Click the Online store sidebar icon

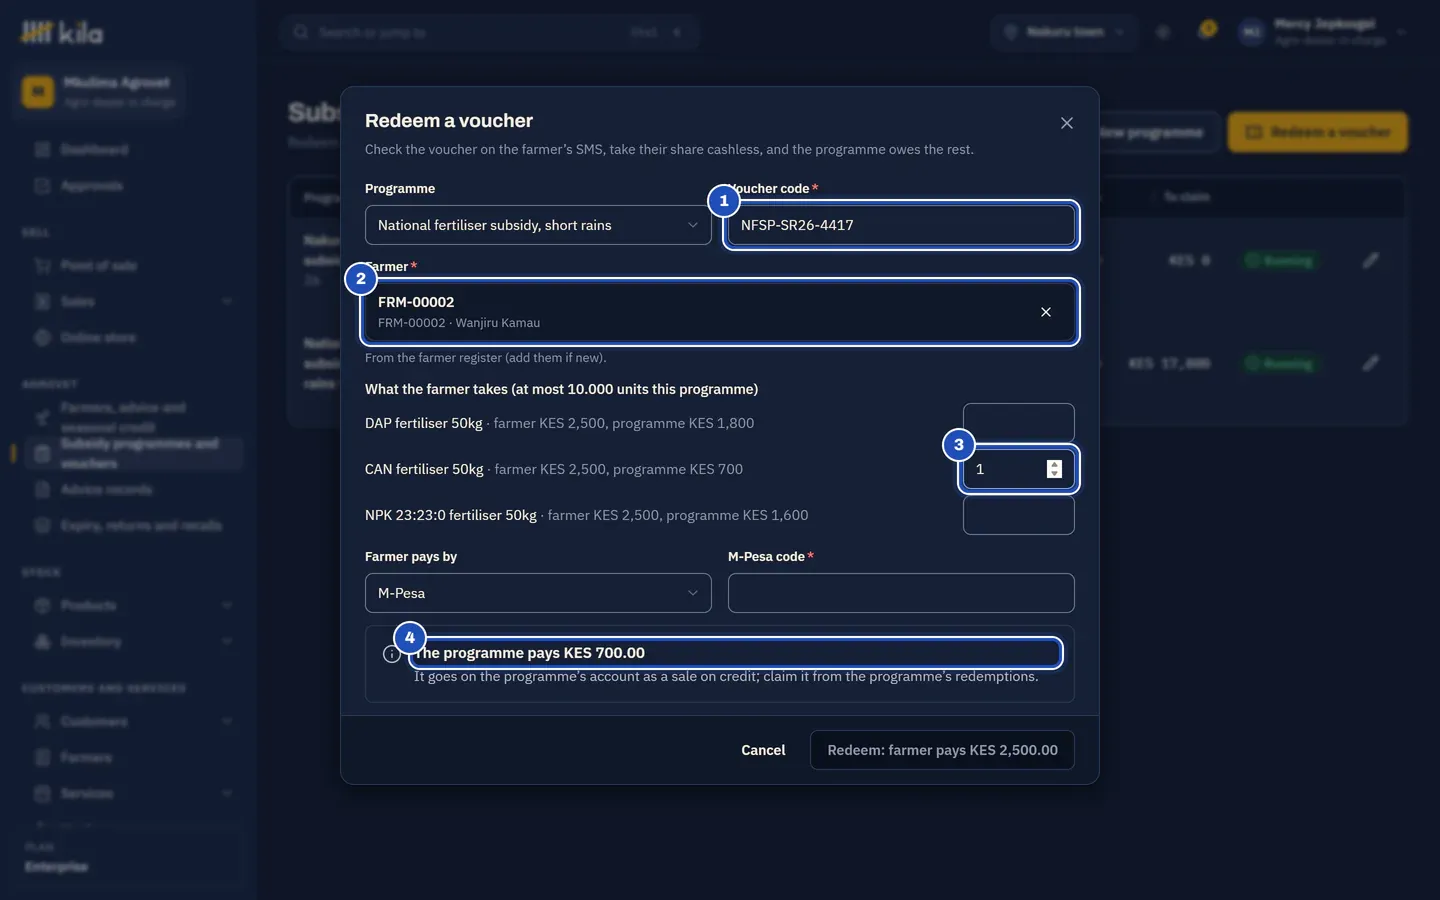[42, 338]
